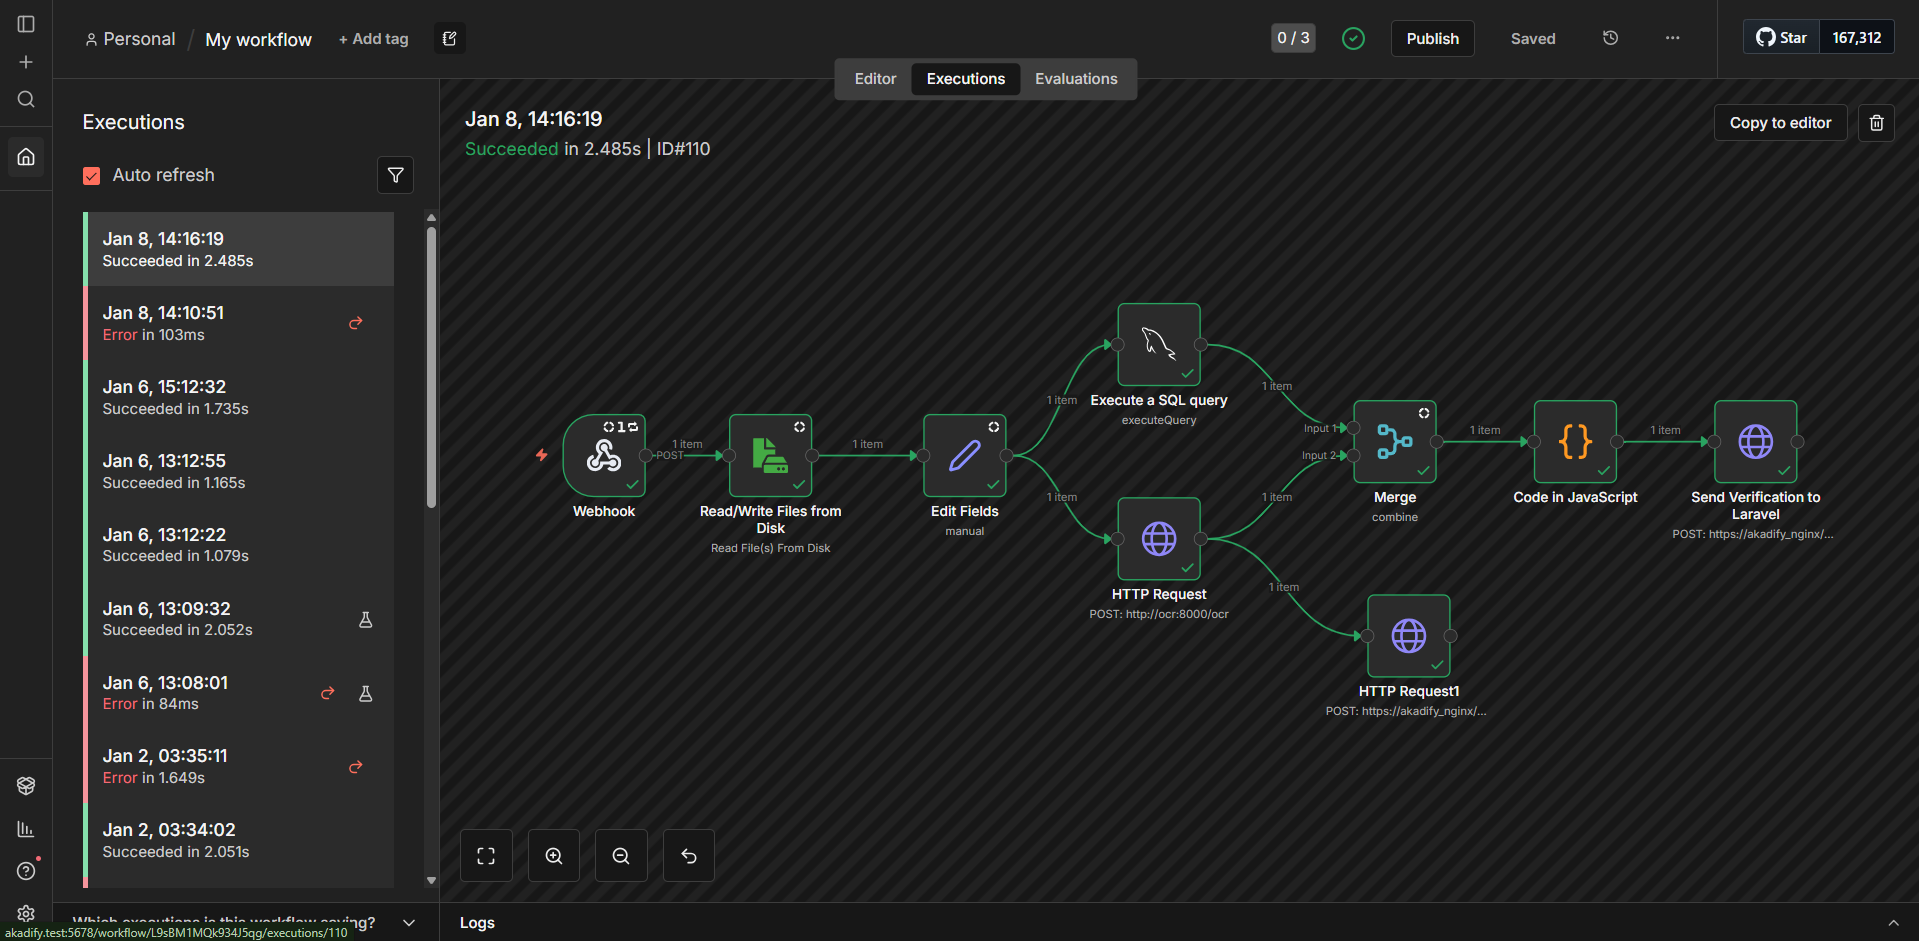1919x941 pixels.
Task: Select the HTTP Request1 node
Action: coord(1409,636)
